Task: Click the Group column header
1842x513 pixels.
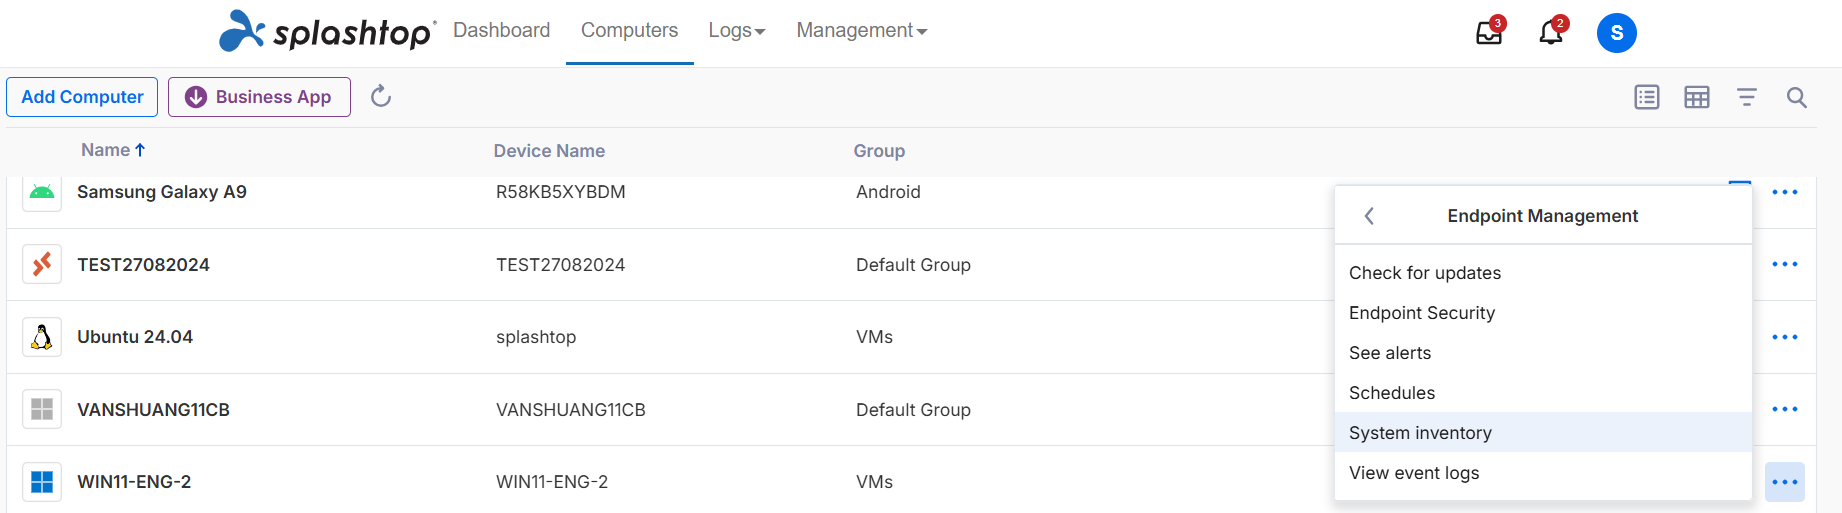Action: [879, 151]
